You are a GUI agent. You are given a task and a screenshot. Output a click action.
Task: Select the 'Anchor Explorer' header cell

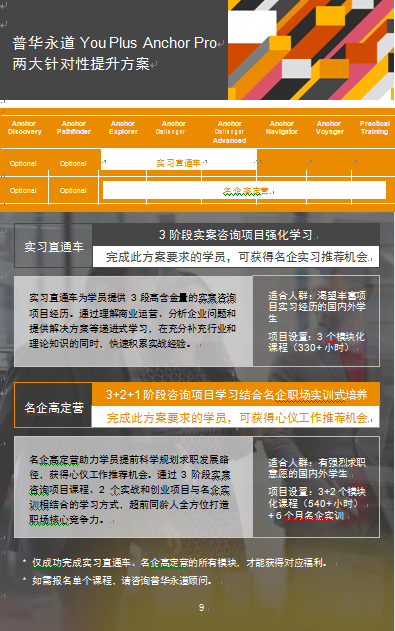(123, 128)
